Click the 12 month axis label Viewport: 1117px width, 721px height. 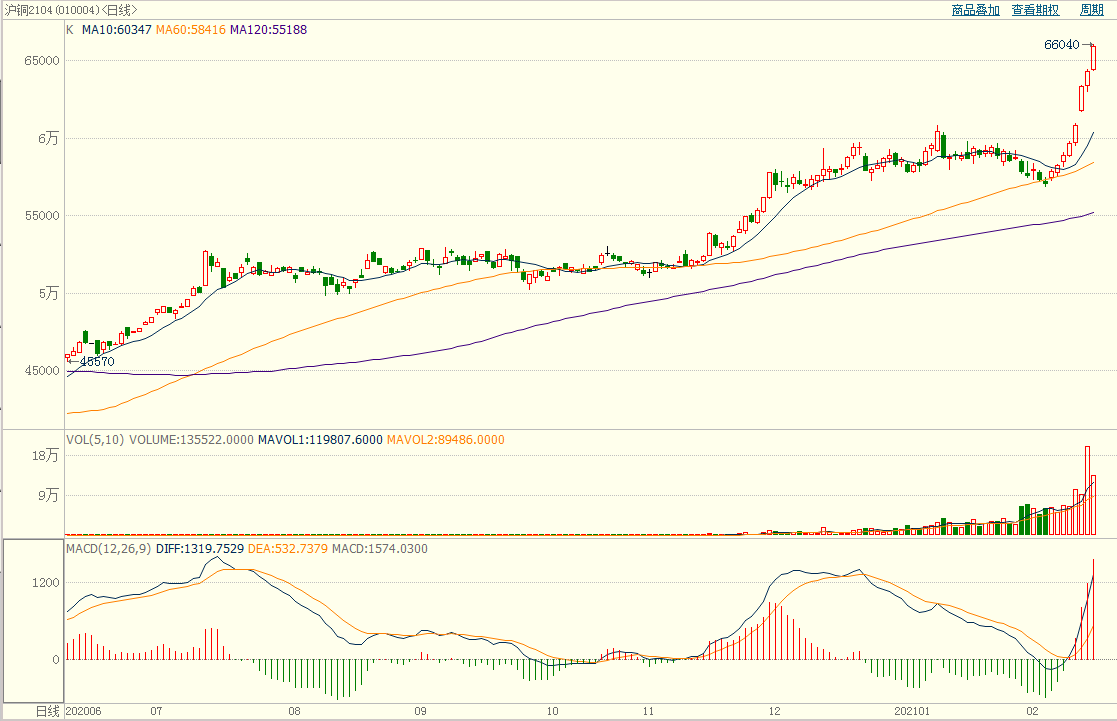pyautogui.click(x=775, y=712)
